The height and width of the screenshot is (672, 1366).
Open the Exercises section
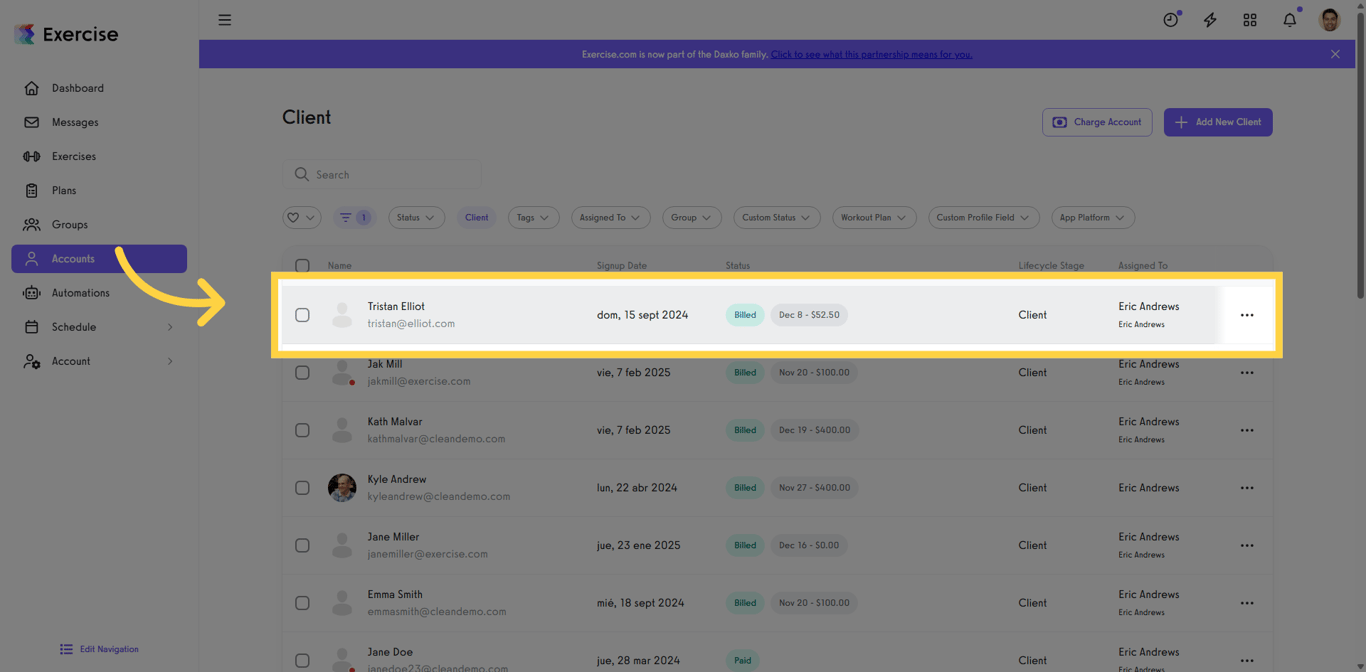click(x=75, y=156)
